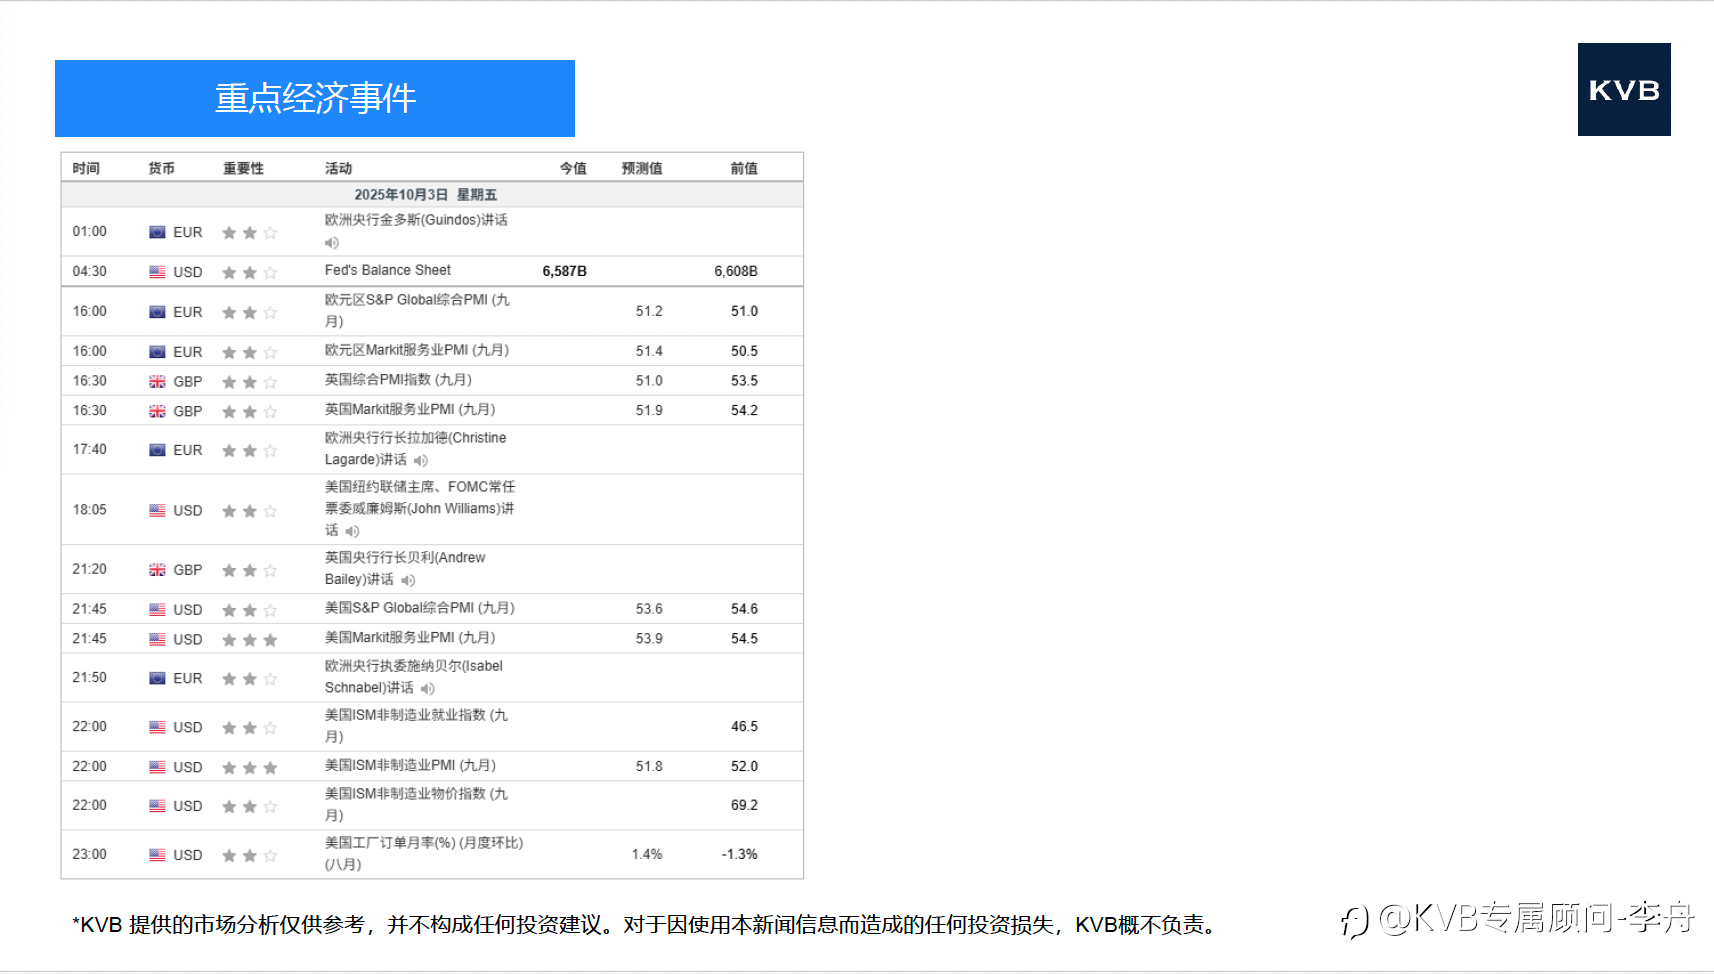Click the KVB disclaimer text at the bottom
Viewport: 1714px width, 974px height.
648,925
